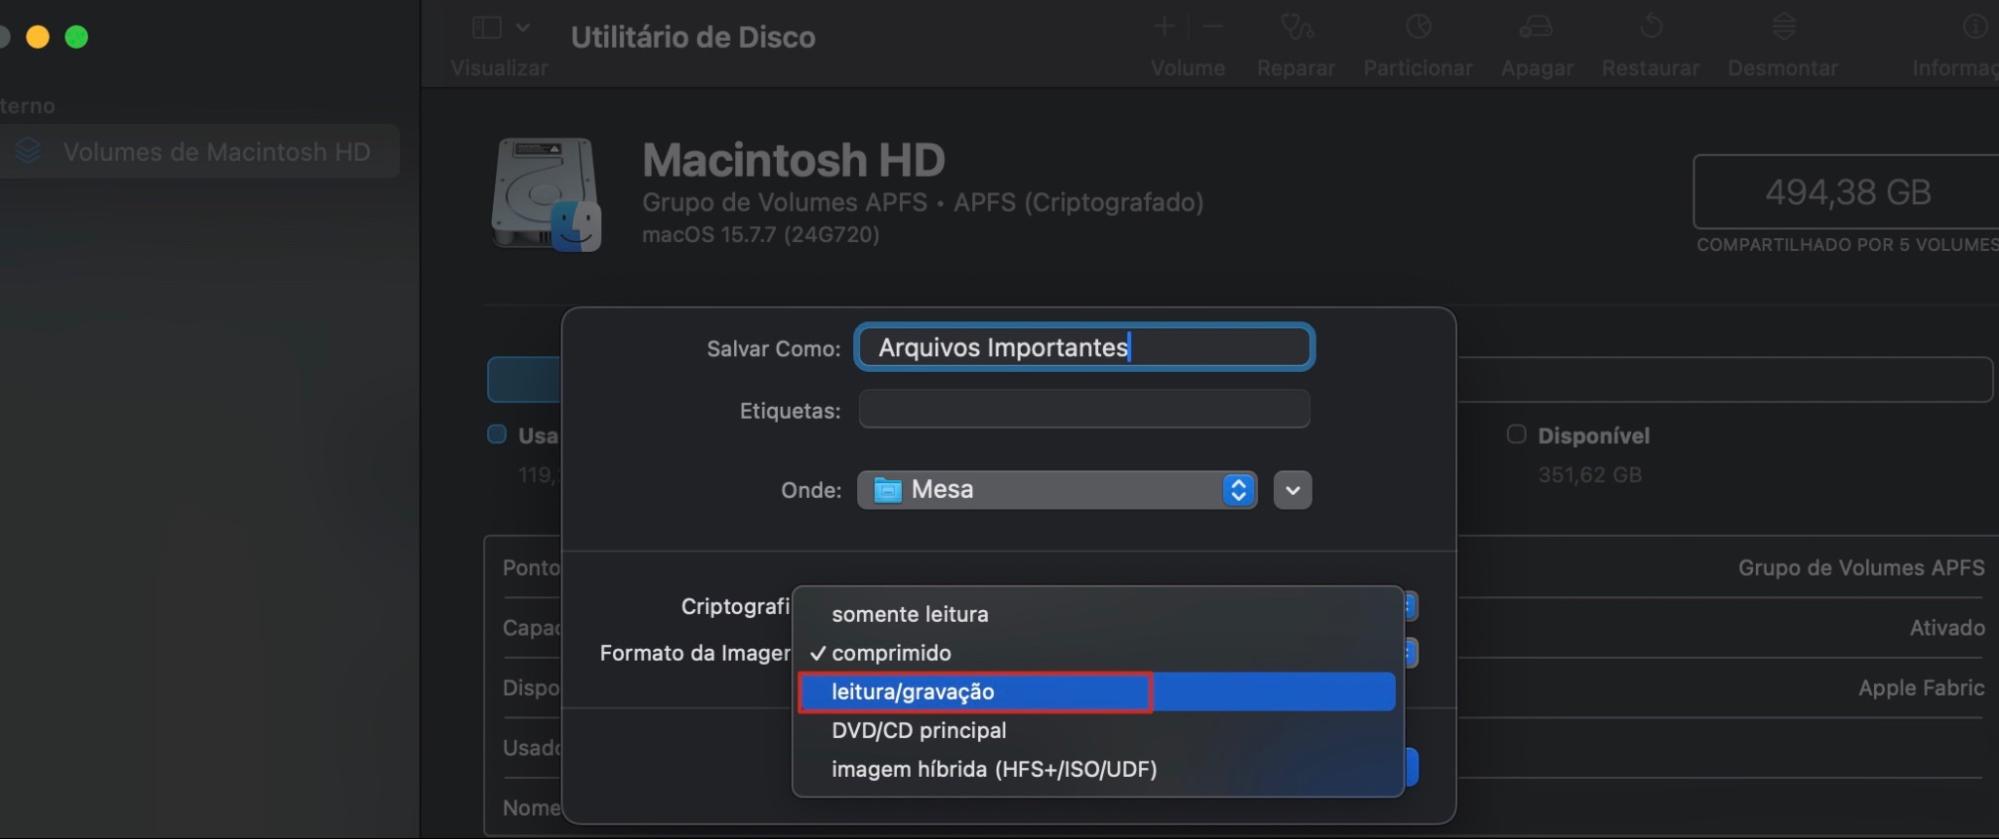This screenshot has height=839, width=1999.
Task: Click the Reparar first aid icon
Action: click(1297, 27)
